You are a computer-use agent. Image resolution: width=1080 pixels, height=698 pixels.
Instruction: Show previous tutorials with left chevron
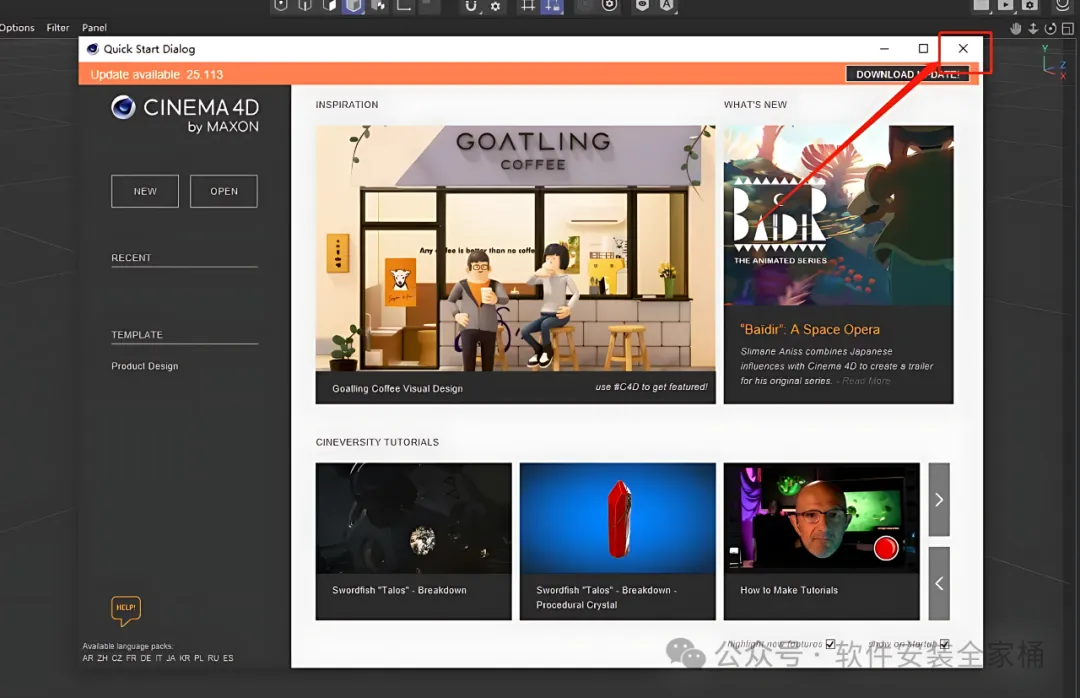point(939,584)
